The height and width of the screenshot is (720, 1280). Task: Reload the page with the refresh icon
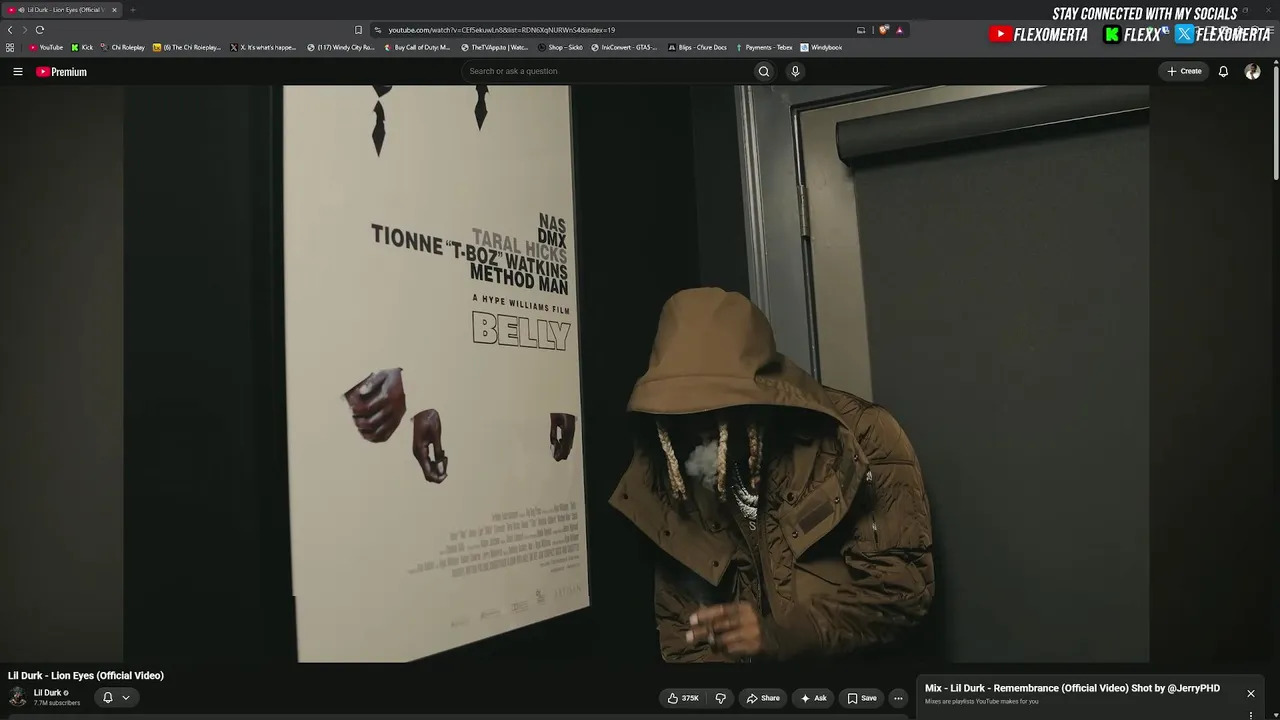(x=40, y=30)
